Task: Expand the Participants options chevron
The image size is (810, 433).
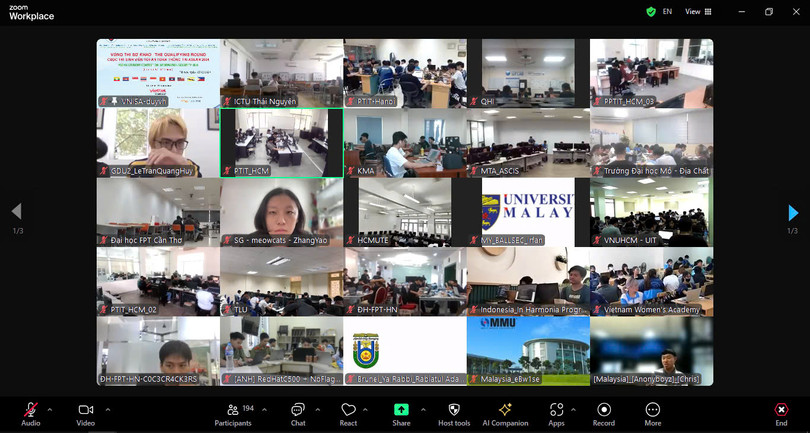Action: (x=264, y=409)
